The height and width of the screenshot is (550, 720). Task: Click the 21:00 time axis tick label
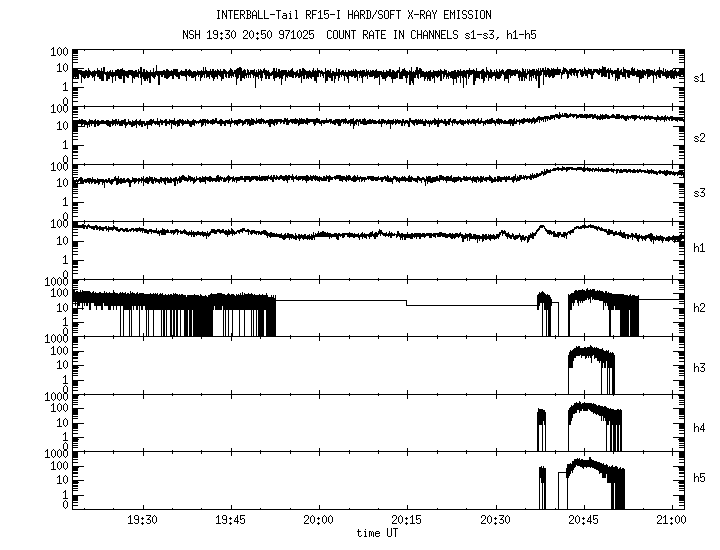pyautogui.click(x=671, y=522)
